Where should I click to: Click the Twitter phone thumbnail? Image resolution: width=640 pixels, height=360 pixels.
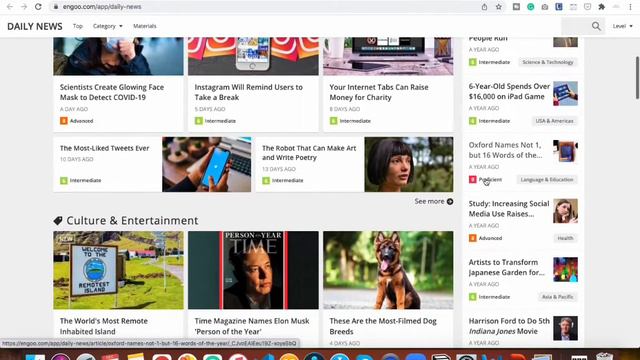[207, 164]
